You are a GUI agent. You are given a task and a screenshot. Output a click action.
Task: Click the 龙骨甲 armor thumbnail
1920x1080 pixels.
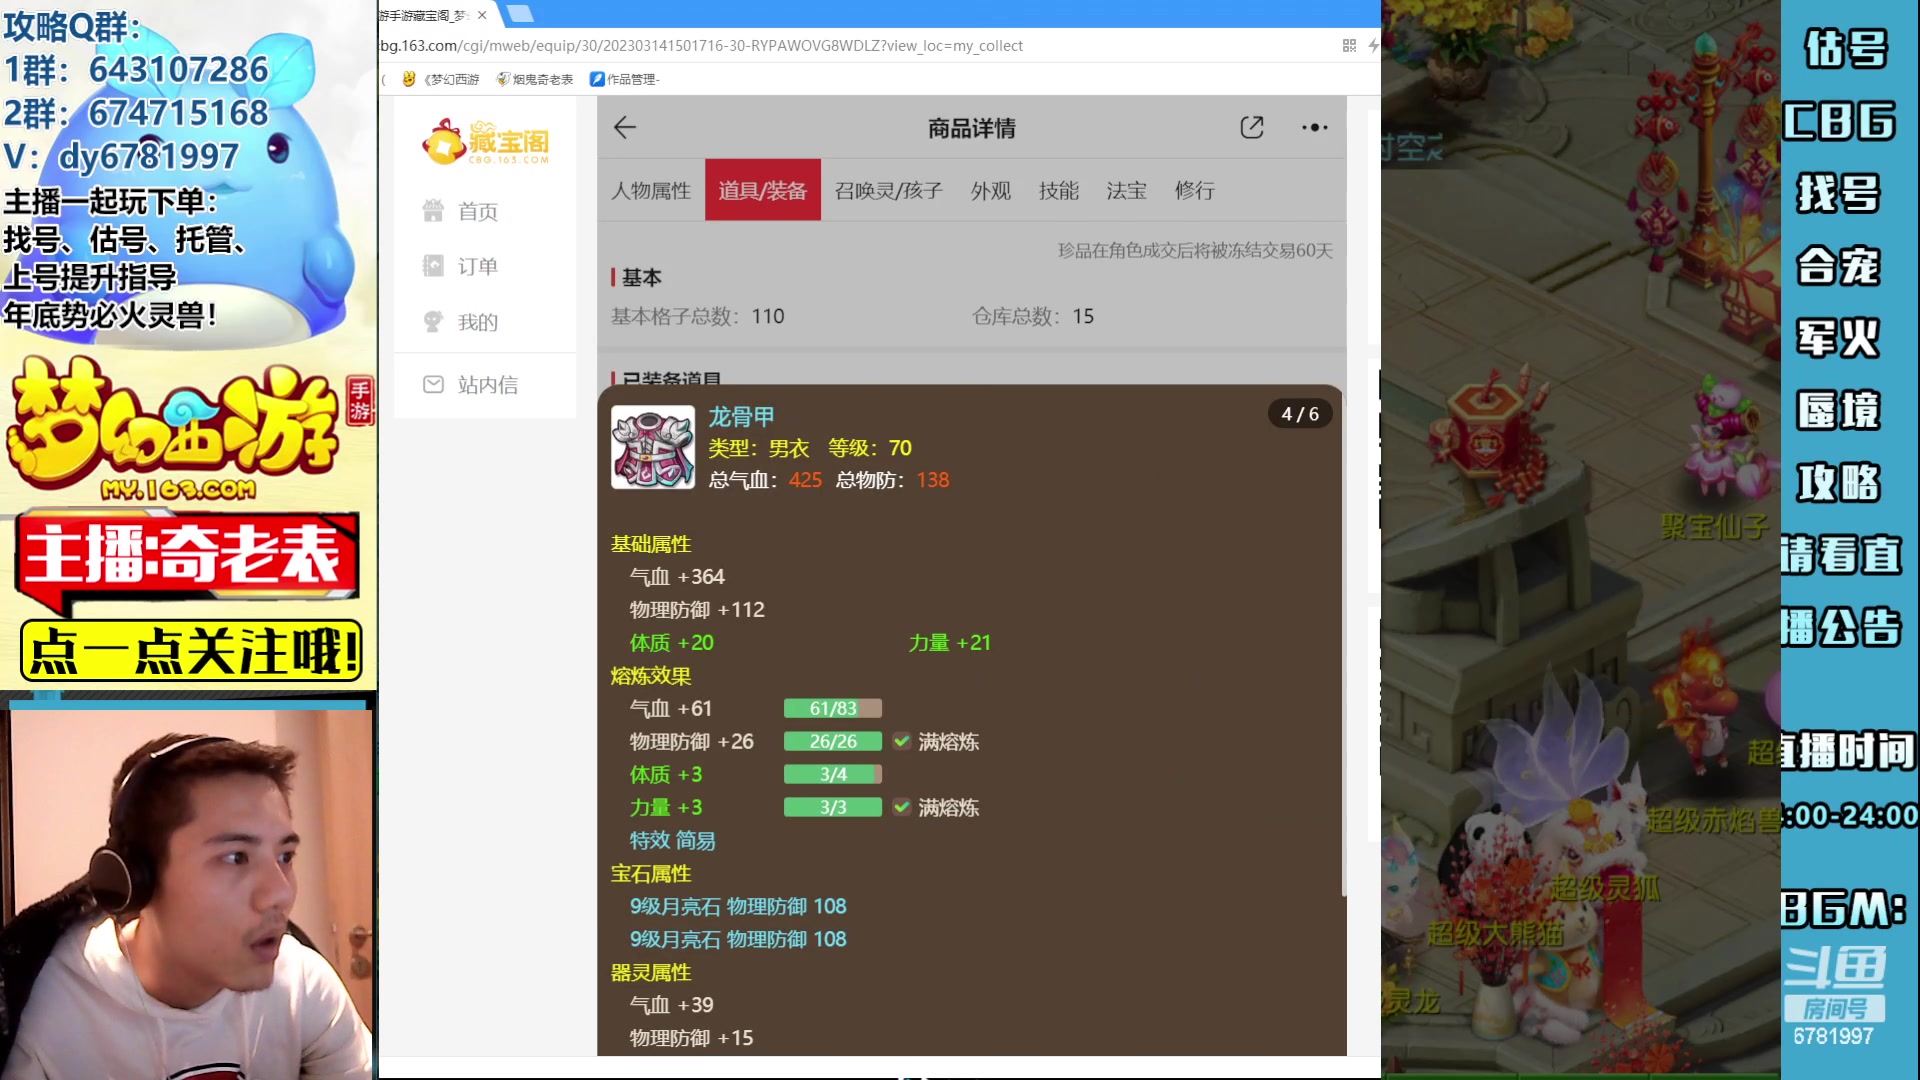[x=652, y=446]
